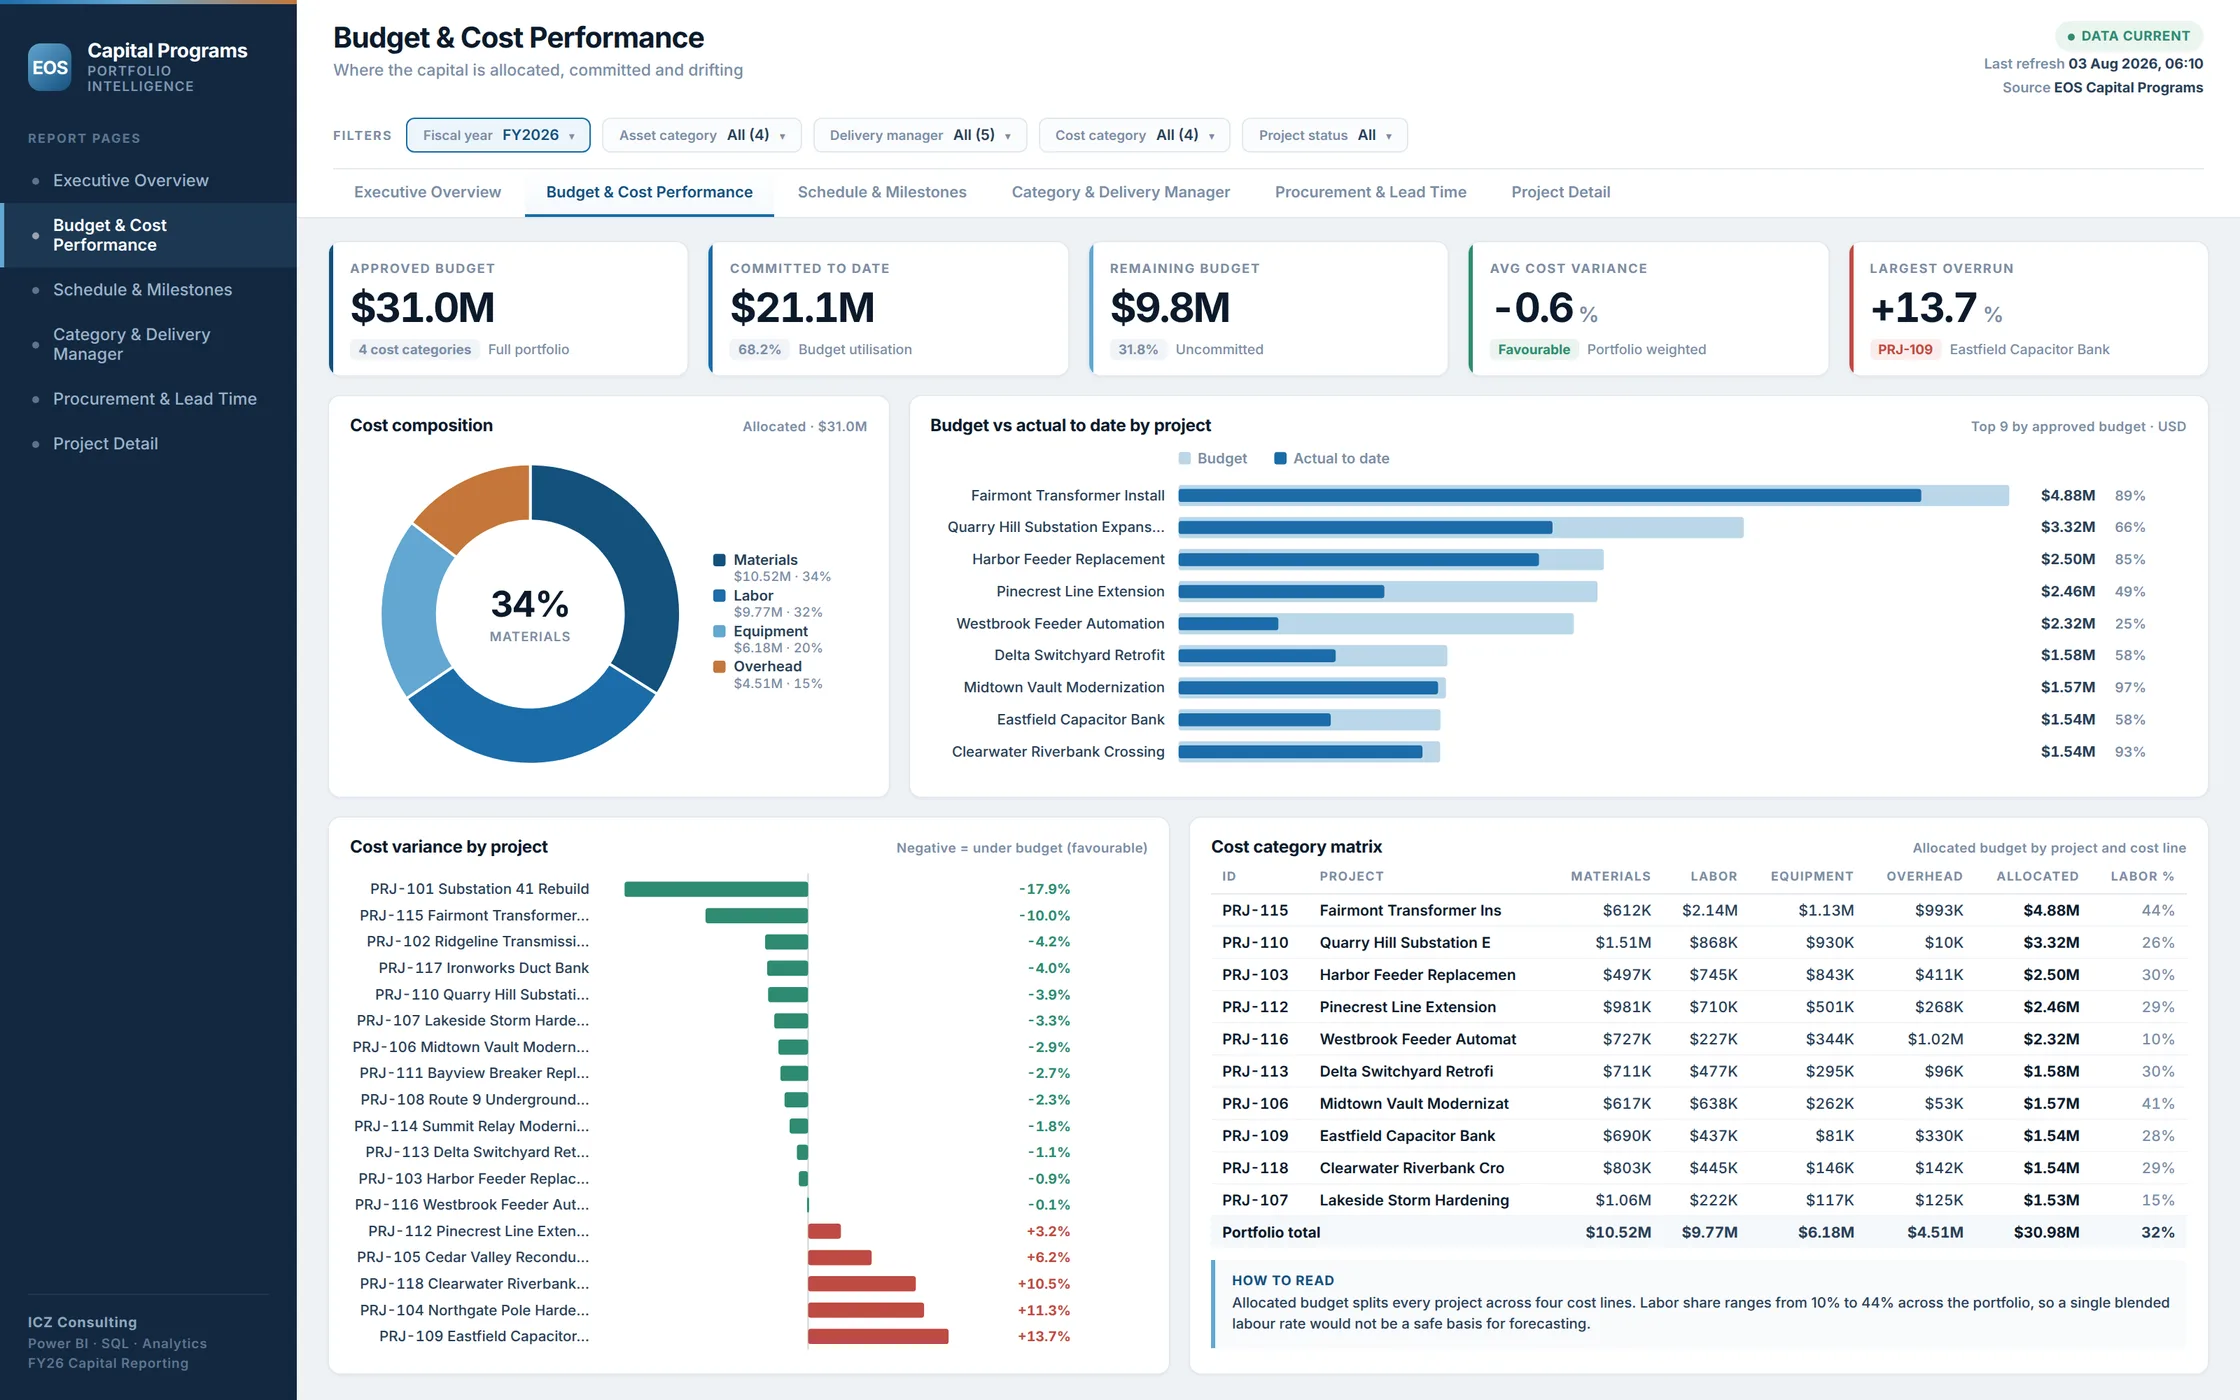The height and width of the screenshot is (1400, 2240).
Task: Open the Fiscal year FY2026 filter
Action: coord(498,135)
